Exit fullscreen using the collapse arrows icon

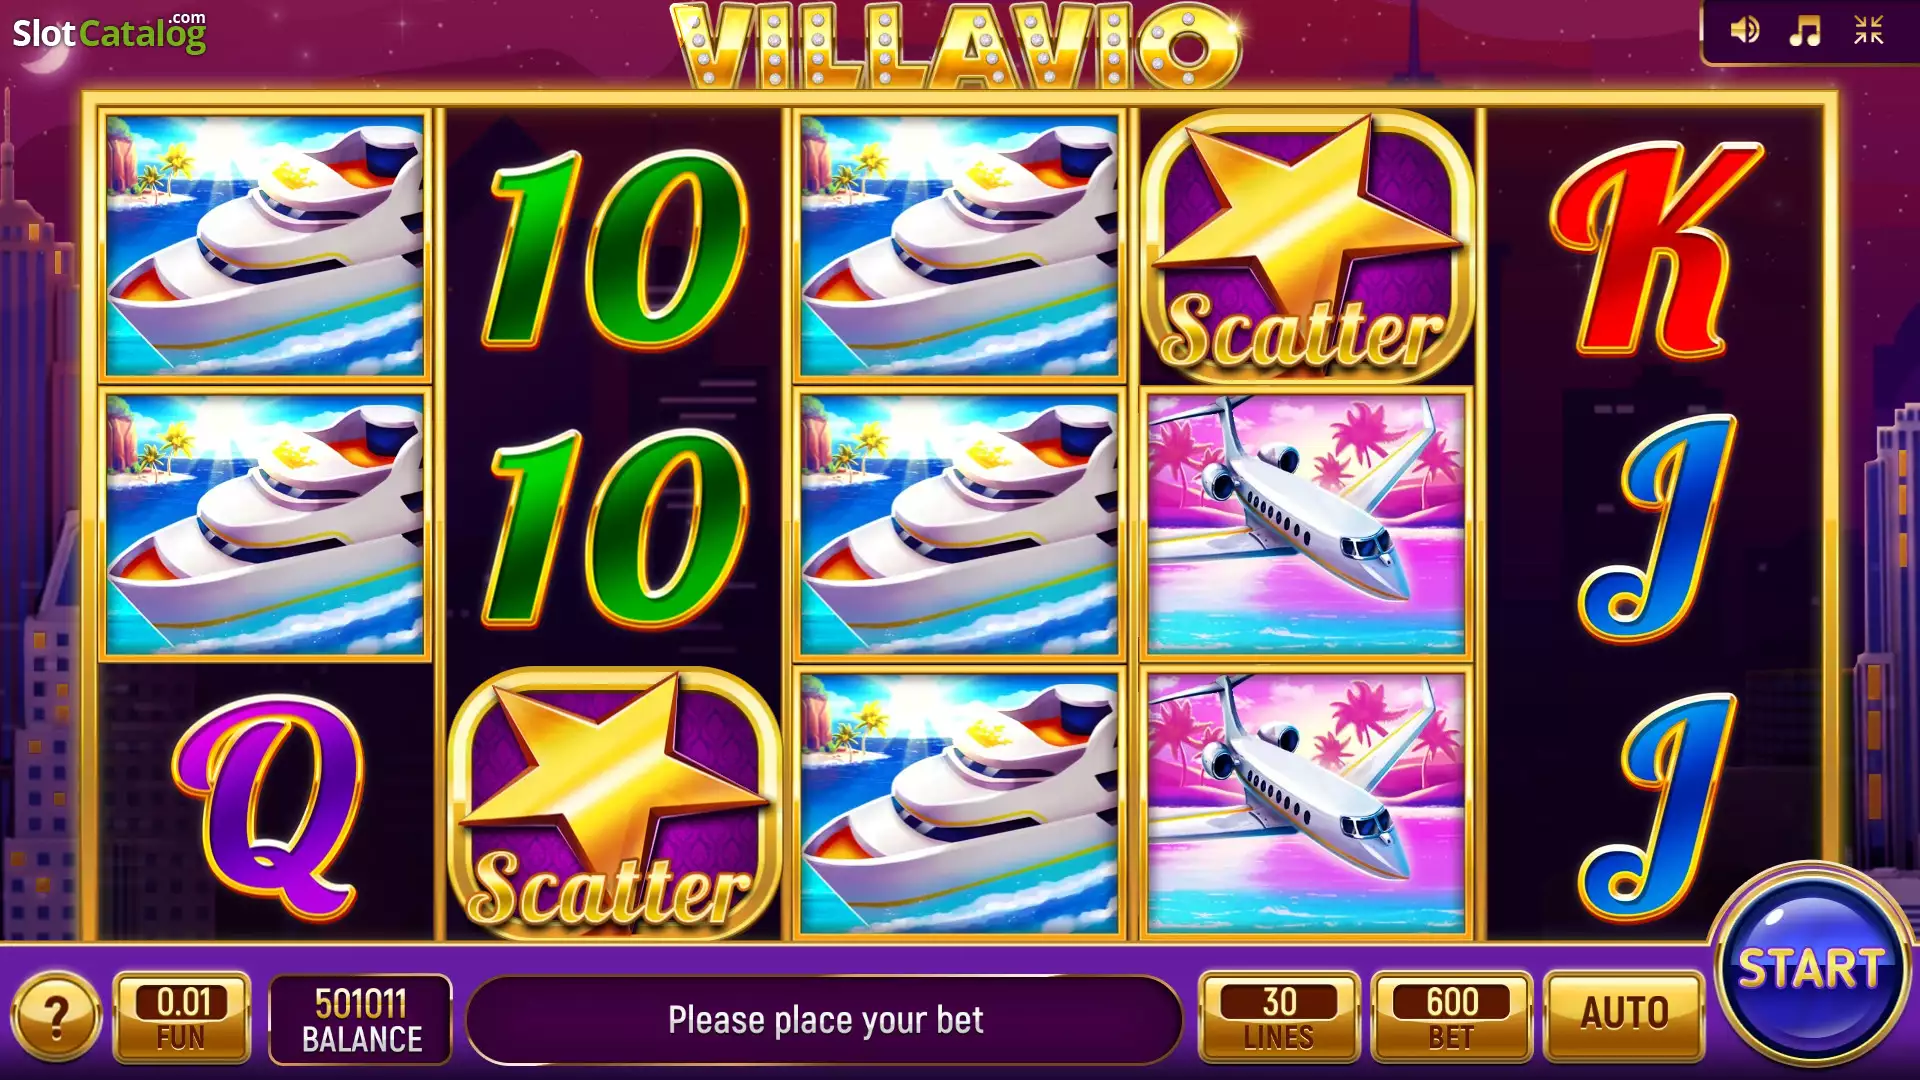point(1868,31)
